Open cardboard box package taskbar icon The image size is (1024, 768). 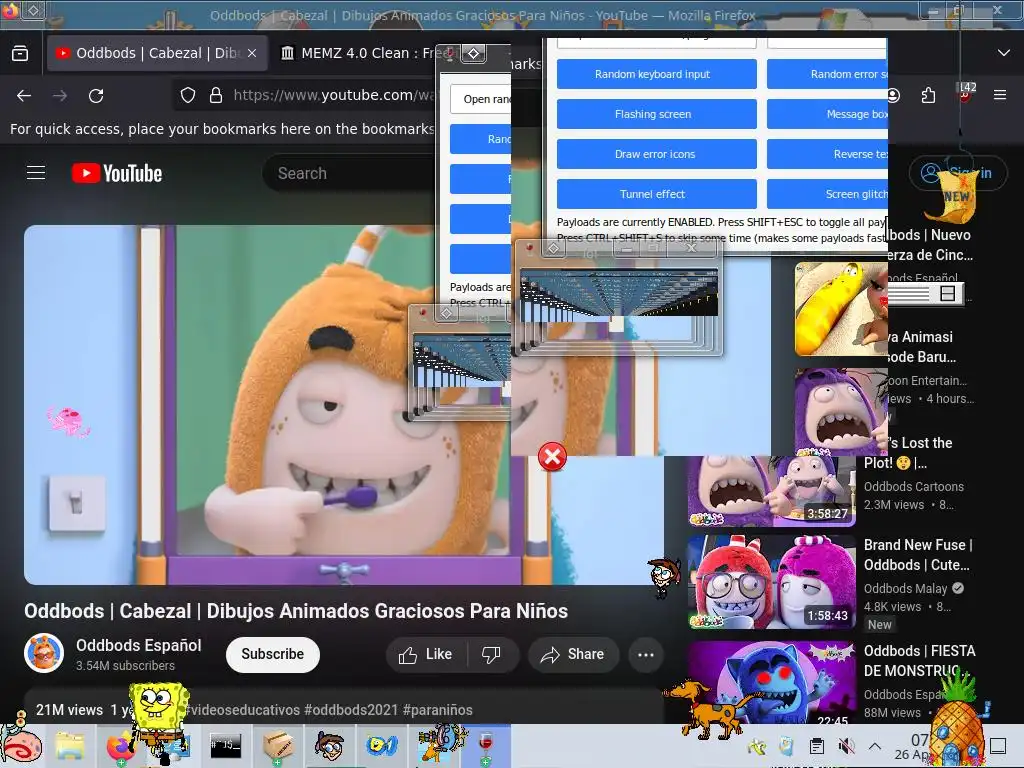(x=278, y=746)
